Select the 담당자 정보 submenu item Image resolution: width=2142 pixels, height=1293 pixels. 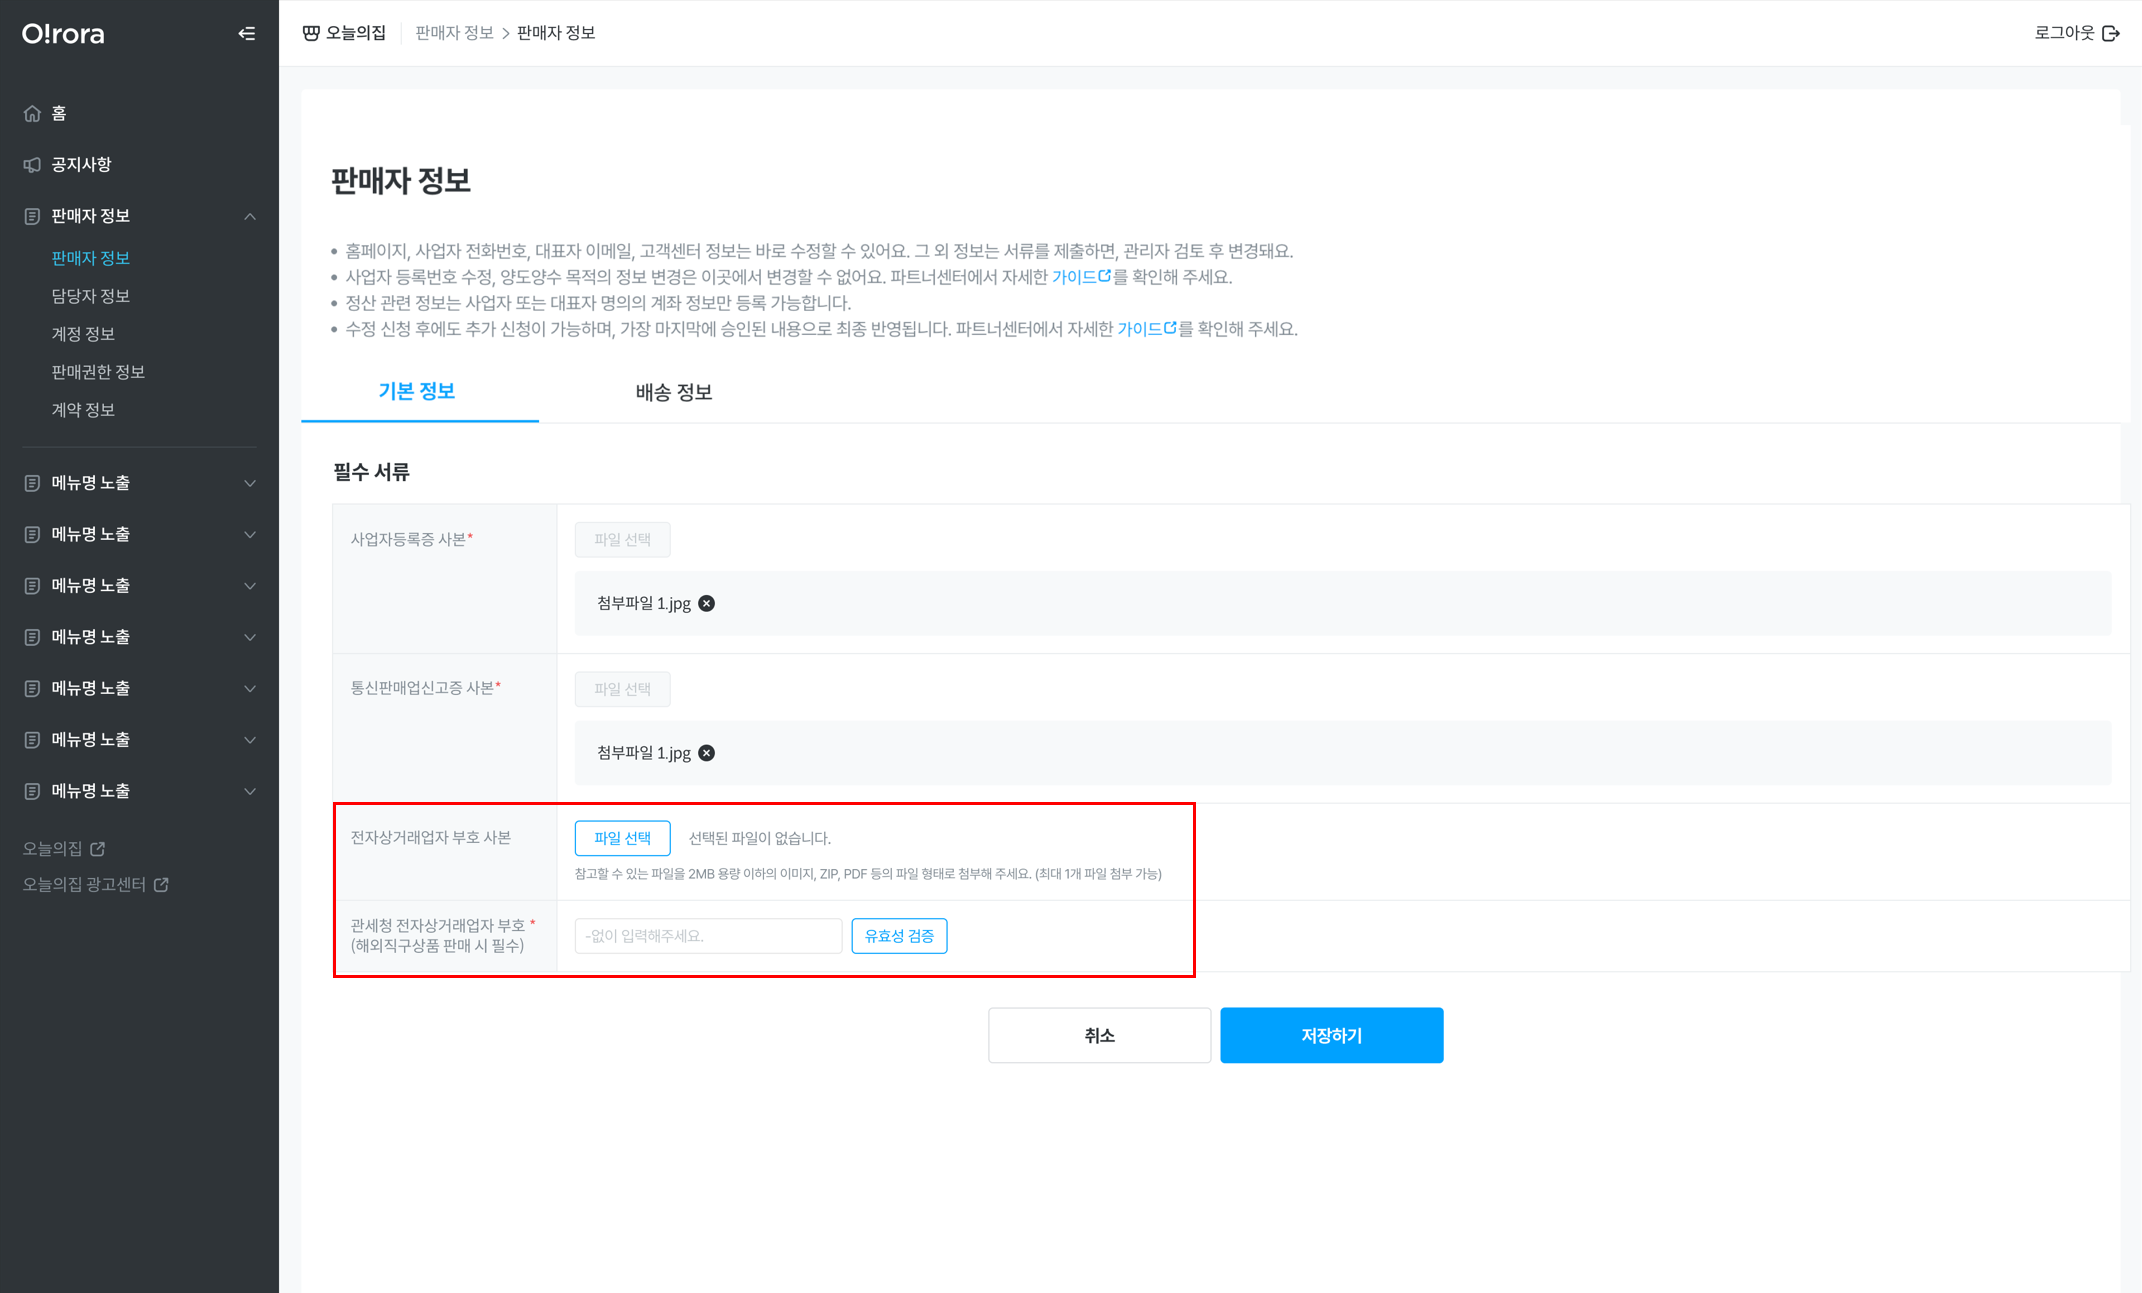(x=90, y=296)
